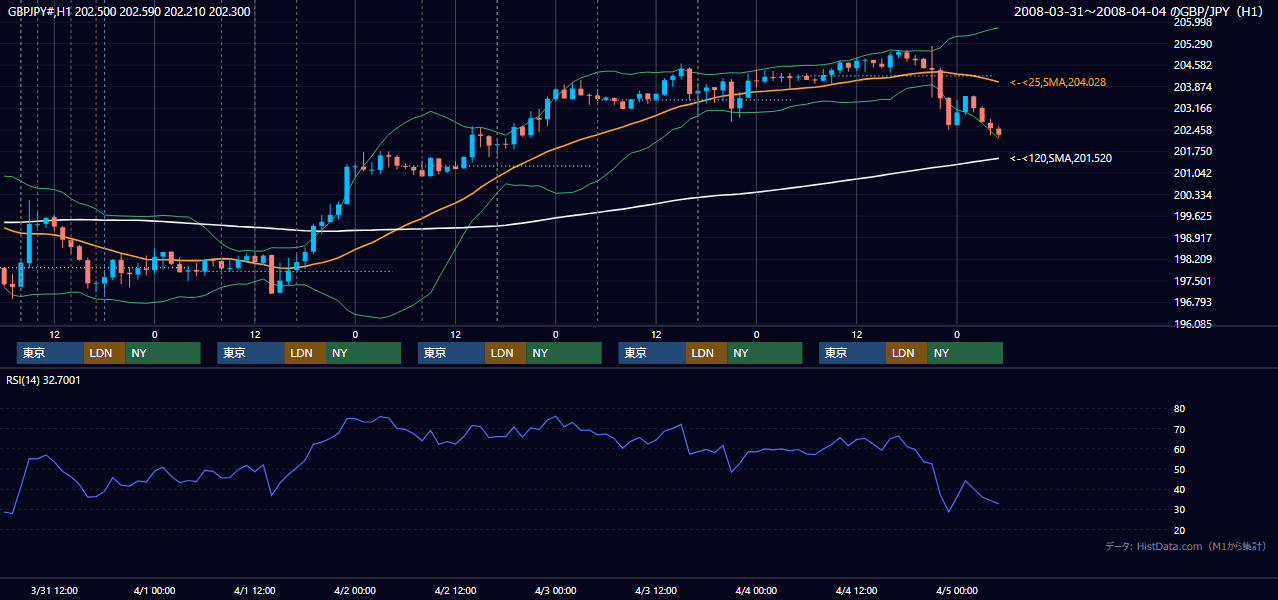Screen dimensions: 1278x600
Task: Click the RSI 70 level label
Action: 1179,429
